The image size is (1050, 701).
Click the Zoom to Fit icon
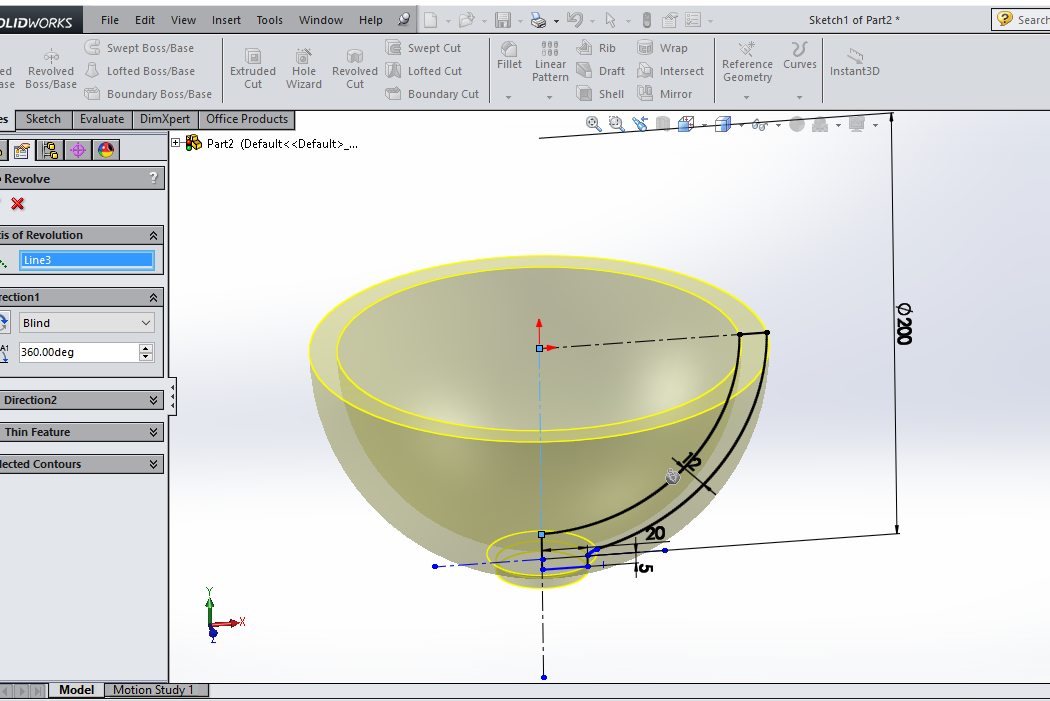(x=593, y=123)
